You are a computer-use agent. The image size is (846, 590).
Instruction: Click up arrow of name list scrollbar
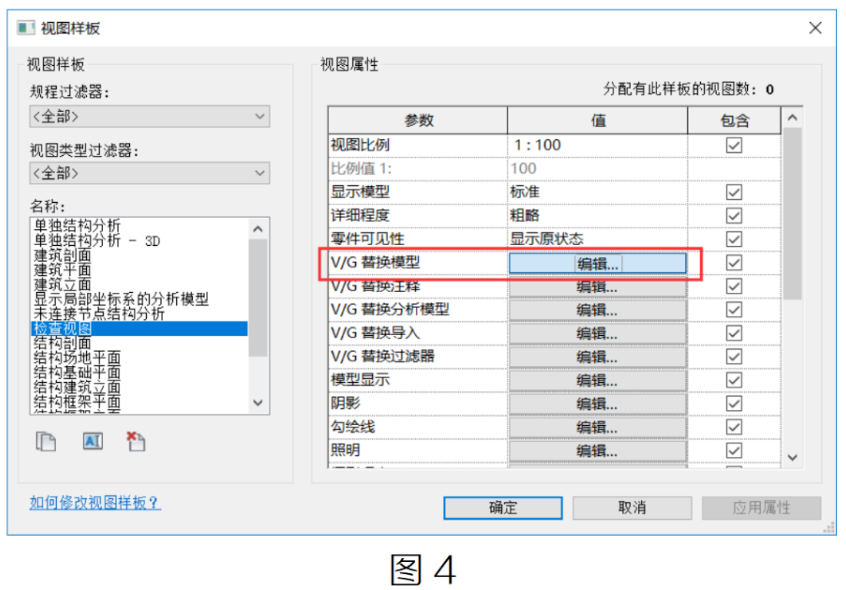(x=258, y=229)
